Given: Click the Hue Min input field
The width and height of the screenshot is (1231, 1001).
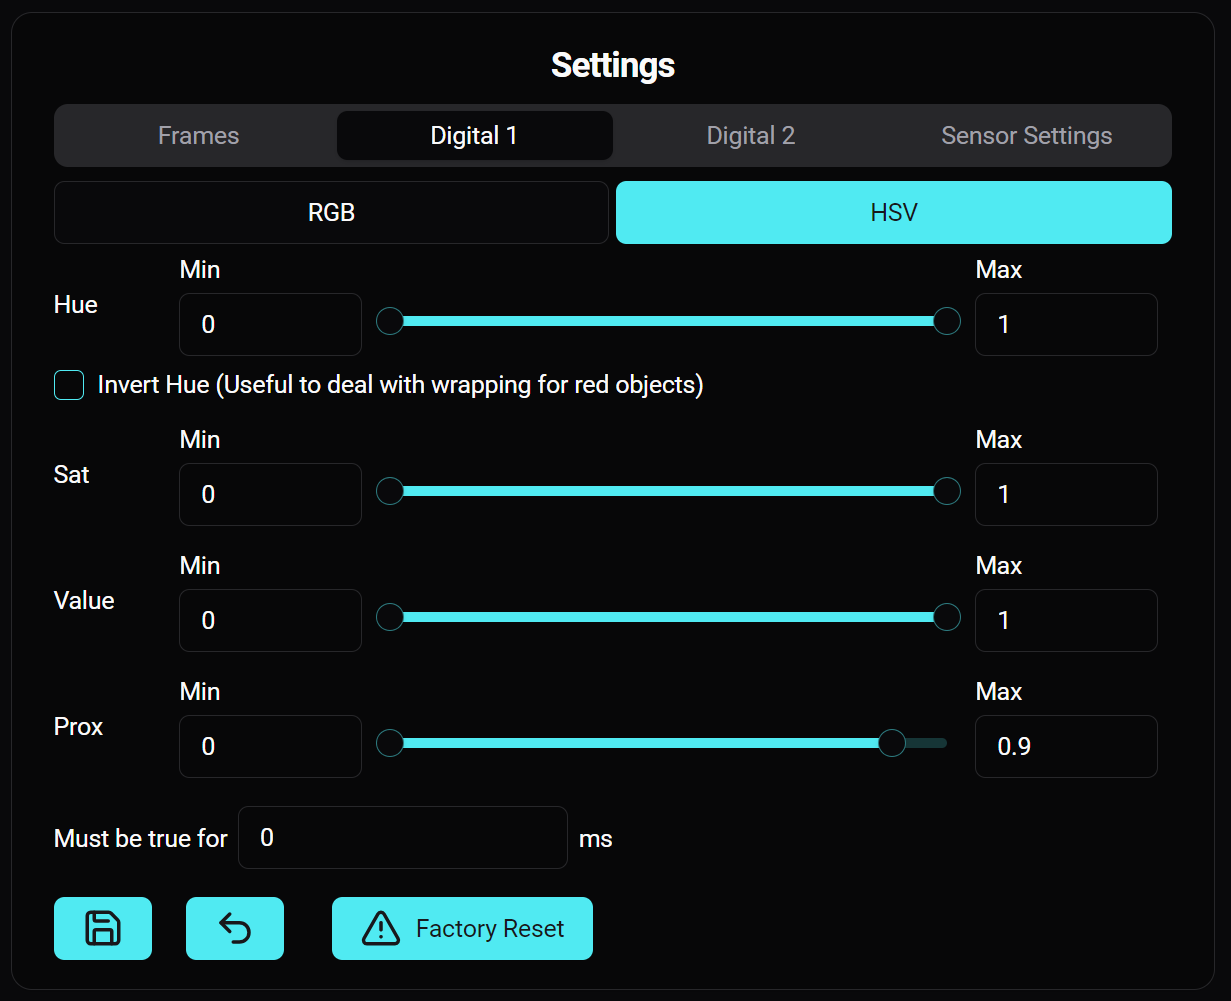Looking at the screenshot, I should click(x=269, y=324).
